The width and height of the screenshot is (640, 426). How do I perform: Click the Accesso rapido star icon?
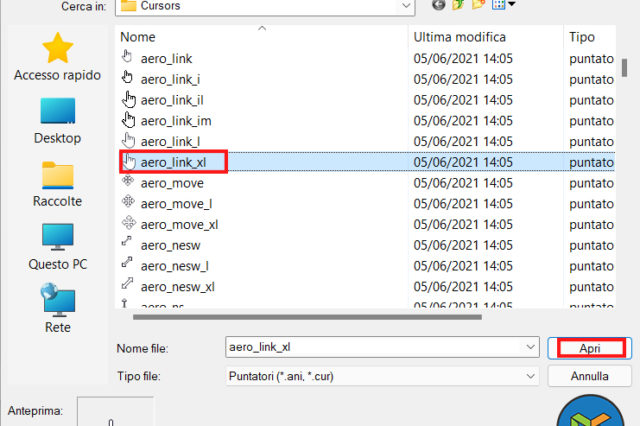click(58, 48)
